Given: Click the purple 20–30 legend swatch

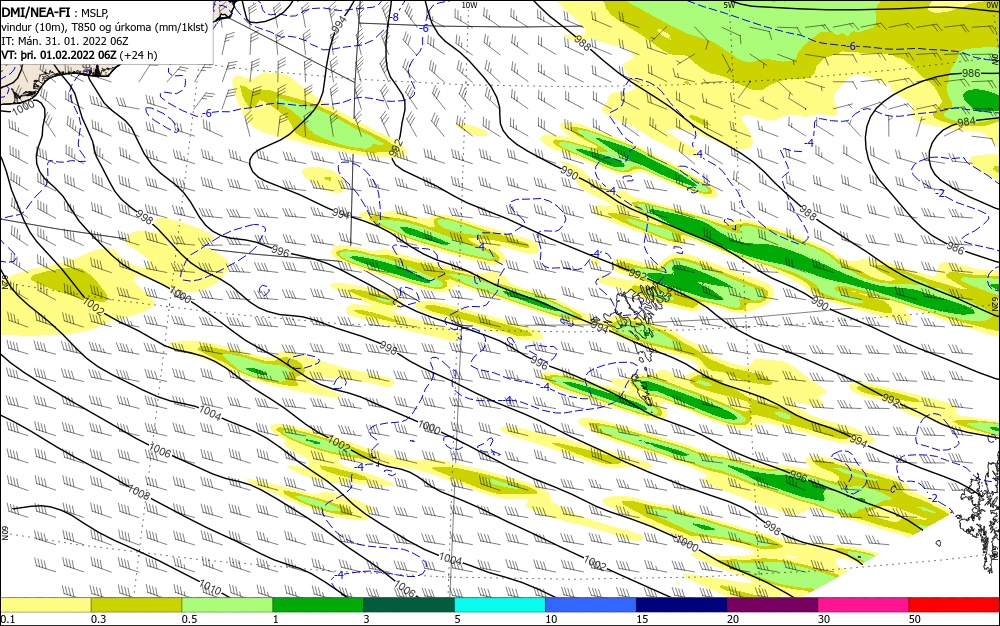Looking at the screenshot, I should pyautogui.click(x=772, y=605).
